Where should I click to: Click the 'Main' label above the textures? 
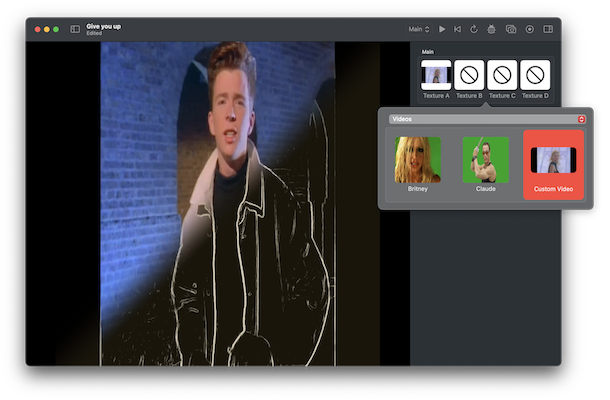pyautogui.click(x=428, y=52)
